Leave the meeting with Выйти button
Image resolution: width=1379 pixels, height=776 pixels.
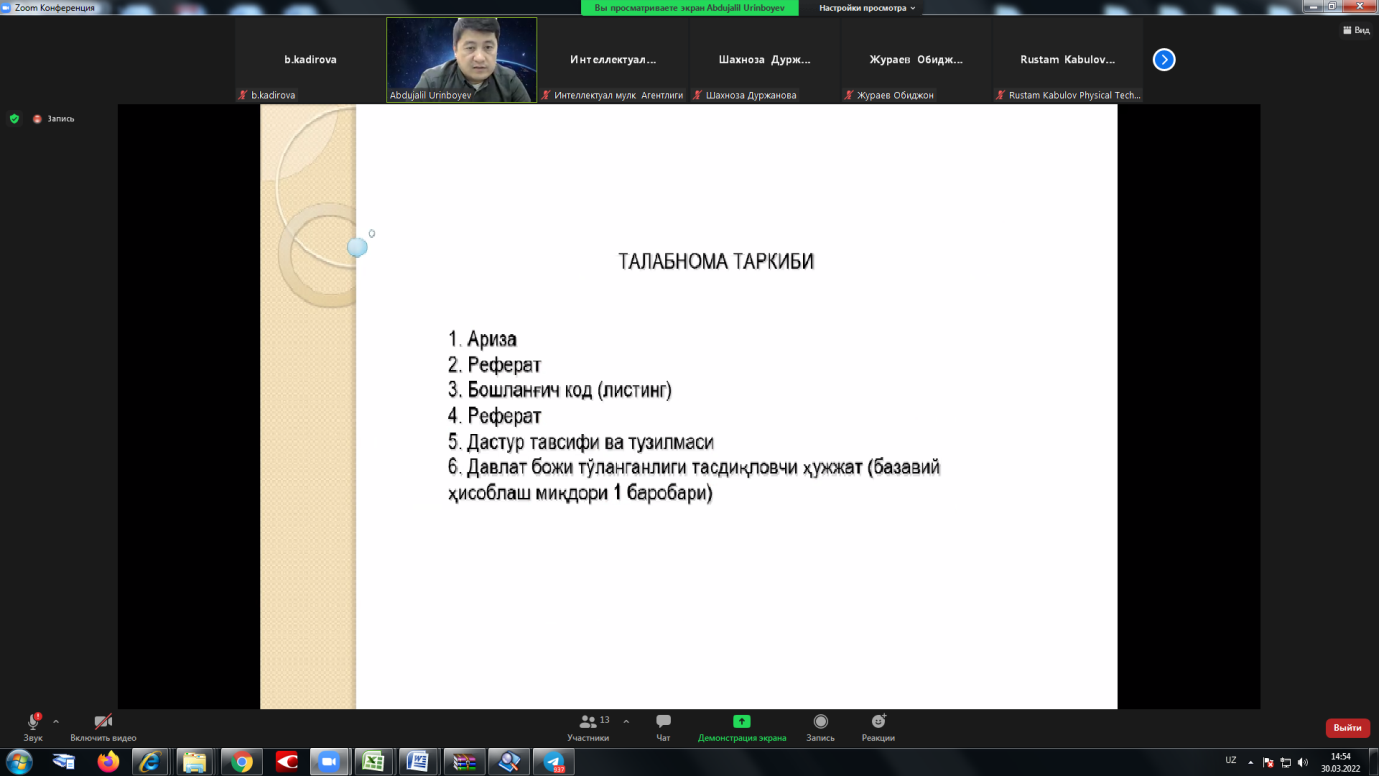coord(1347,728)
